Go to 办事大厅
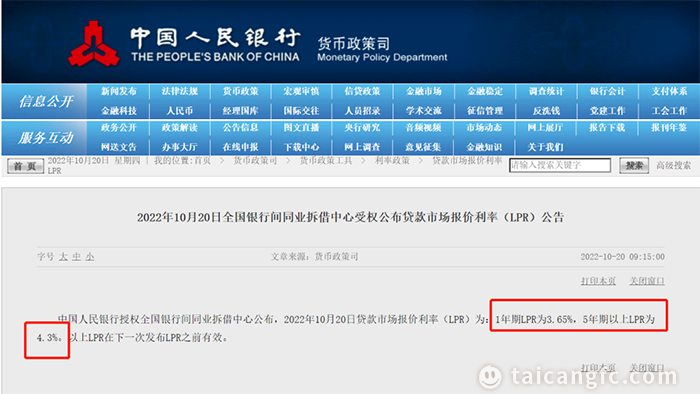This screenshot has height=394, width=700. (x=179, y=147)
